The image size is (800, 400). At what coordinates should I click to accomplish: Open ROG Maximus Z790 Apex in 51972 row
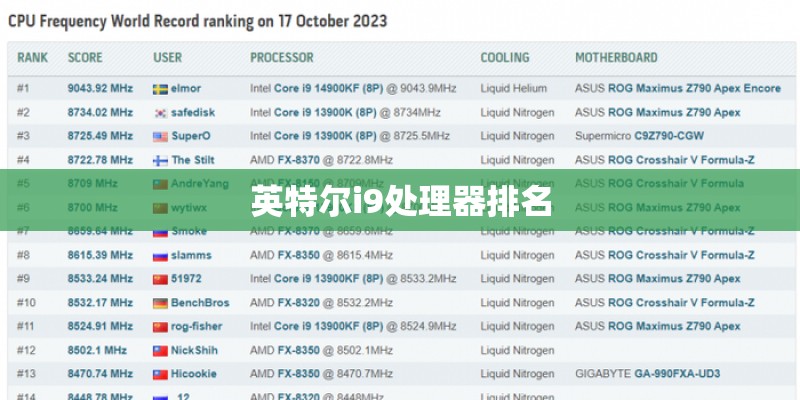(x=674, y=279)
